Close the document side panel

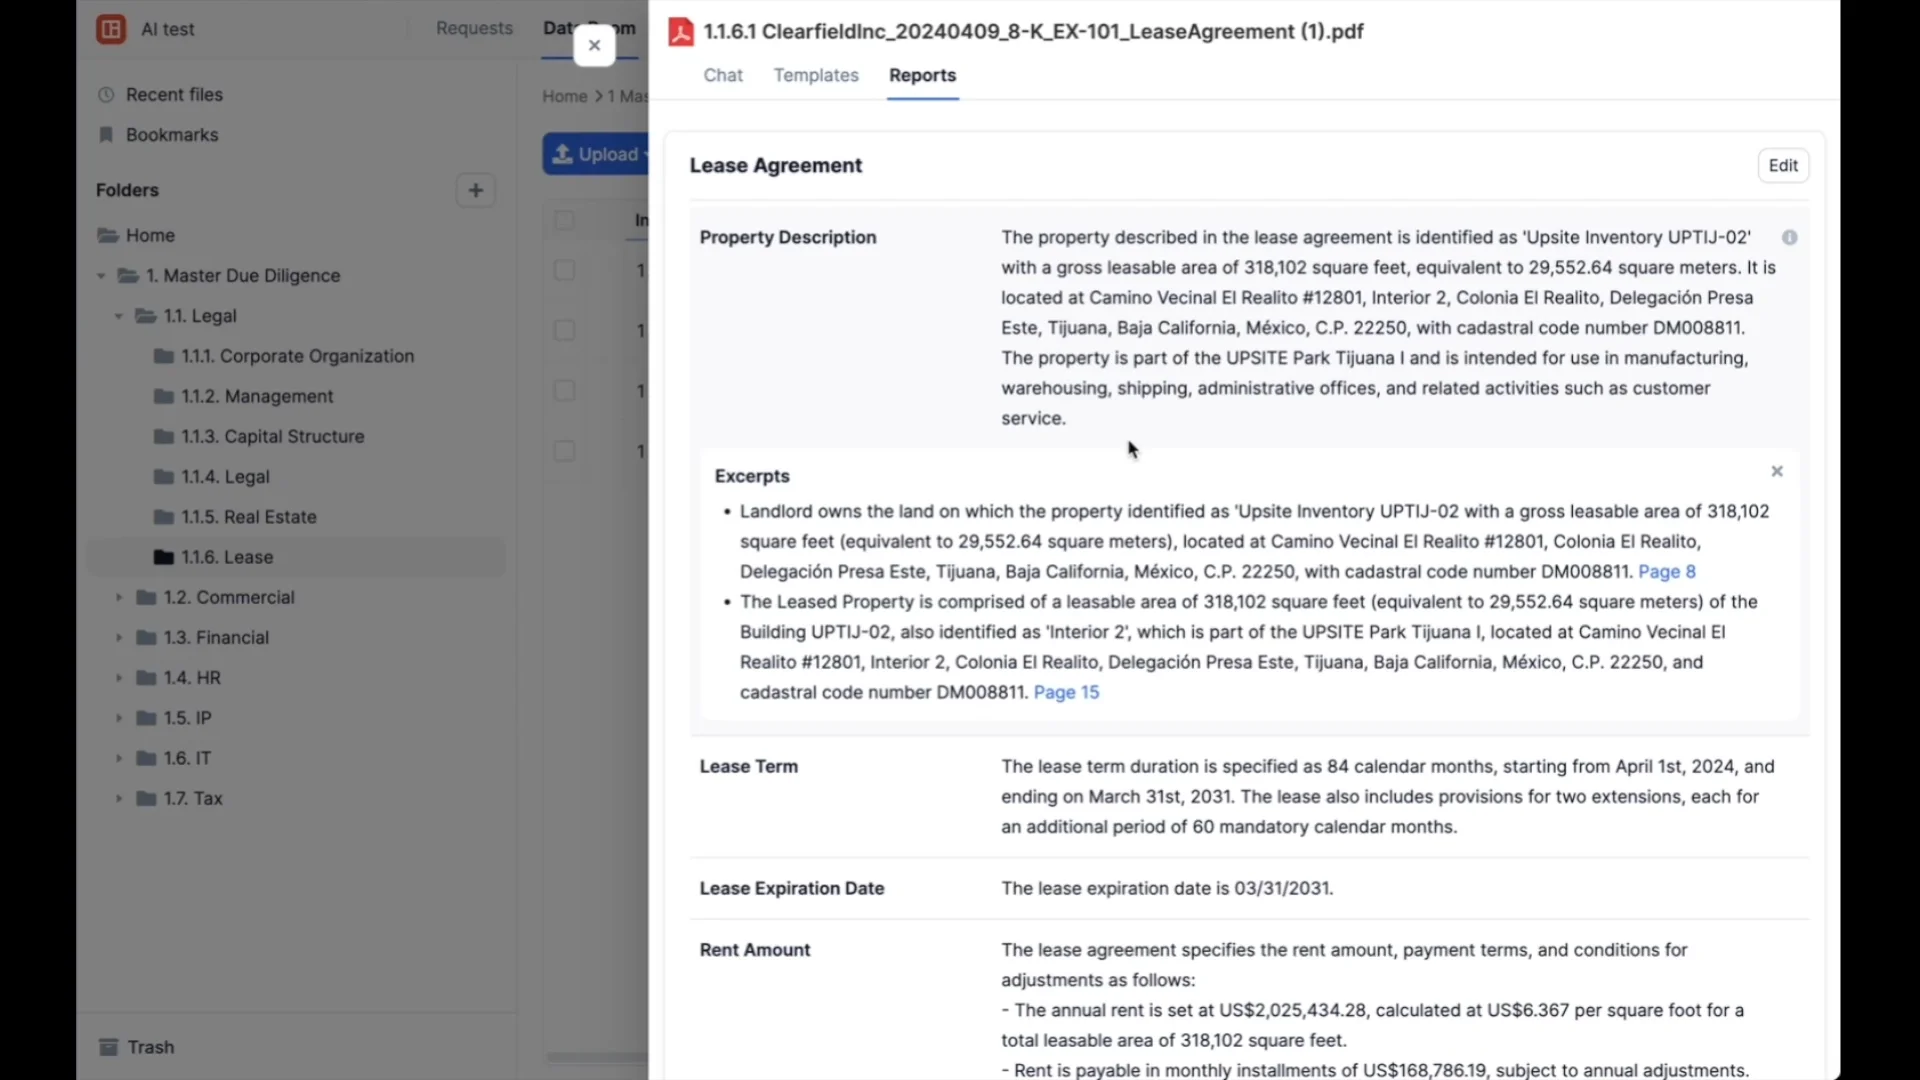click(594, 45)
